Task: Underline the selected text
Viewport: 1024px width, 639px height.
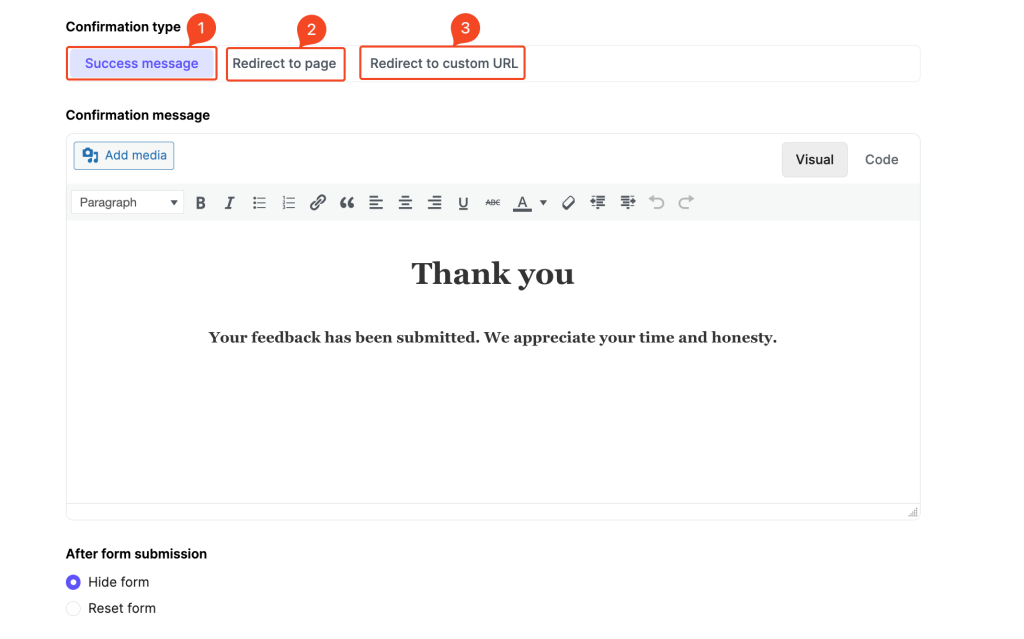Action: pos(463,203)
